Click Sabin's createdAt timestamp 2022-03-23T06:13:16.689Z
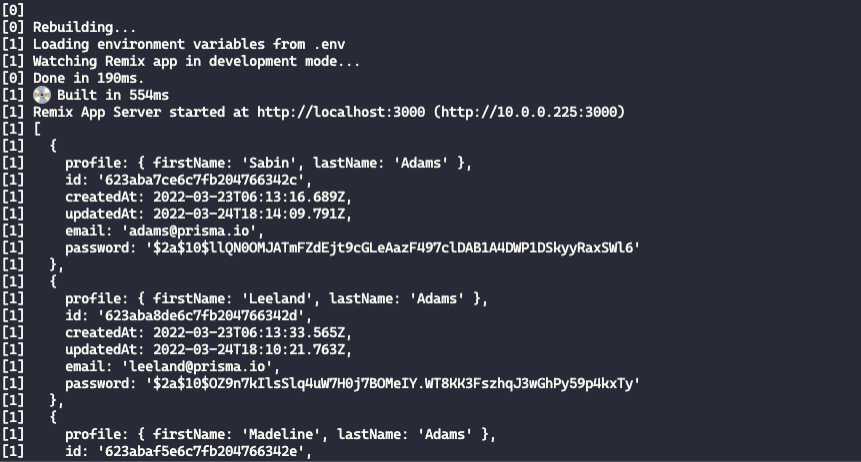The width and height of the screenshot is (861, 462). (245, 197)
